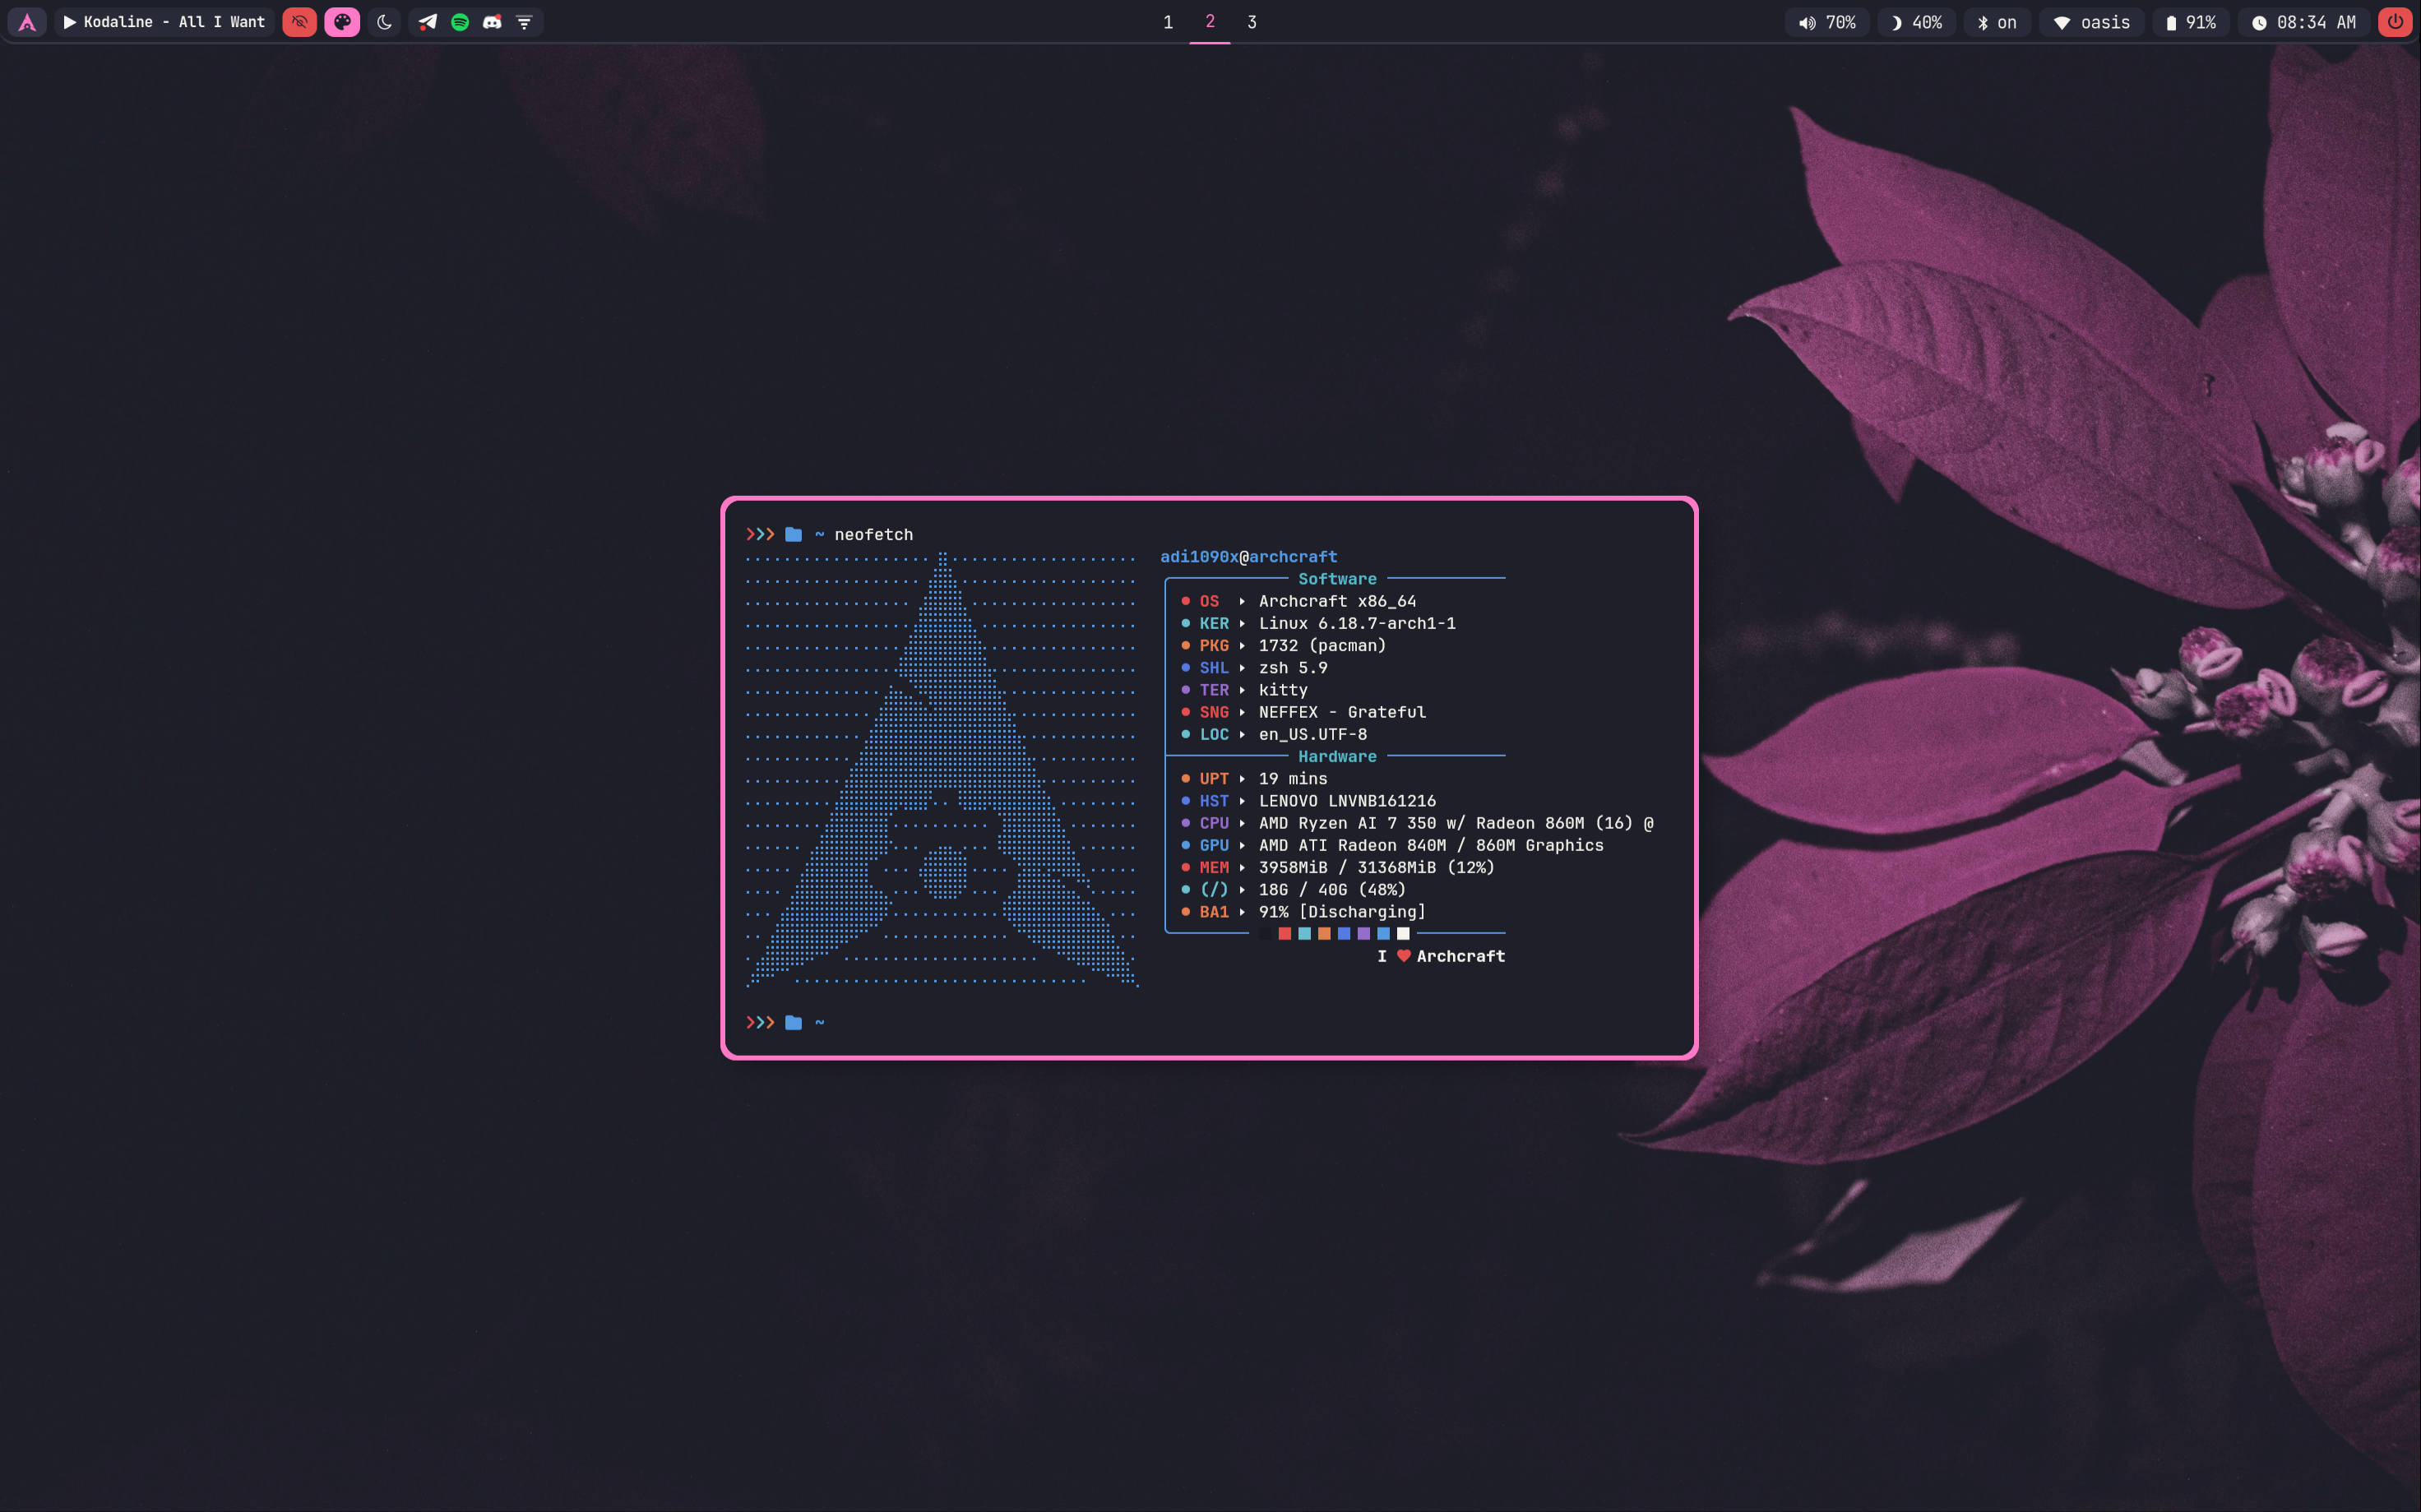This screenshot has width=2421, height=1512.
Task: Open the red power menu button
Action: [2395, 22]
